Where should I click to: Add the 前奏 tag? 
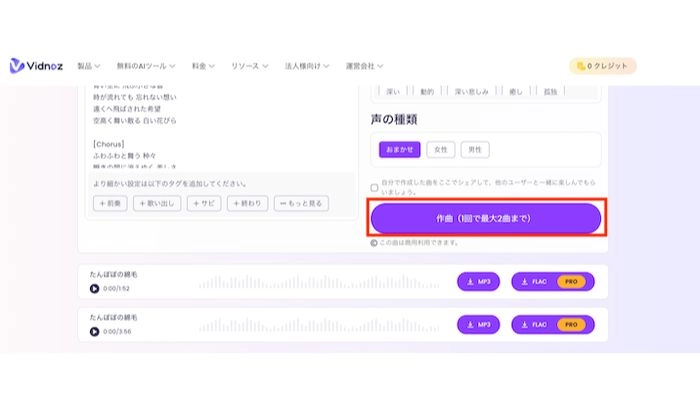pos(110,203)
